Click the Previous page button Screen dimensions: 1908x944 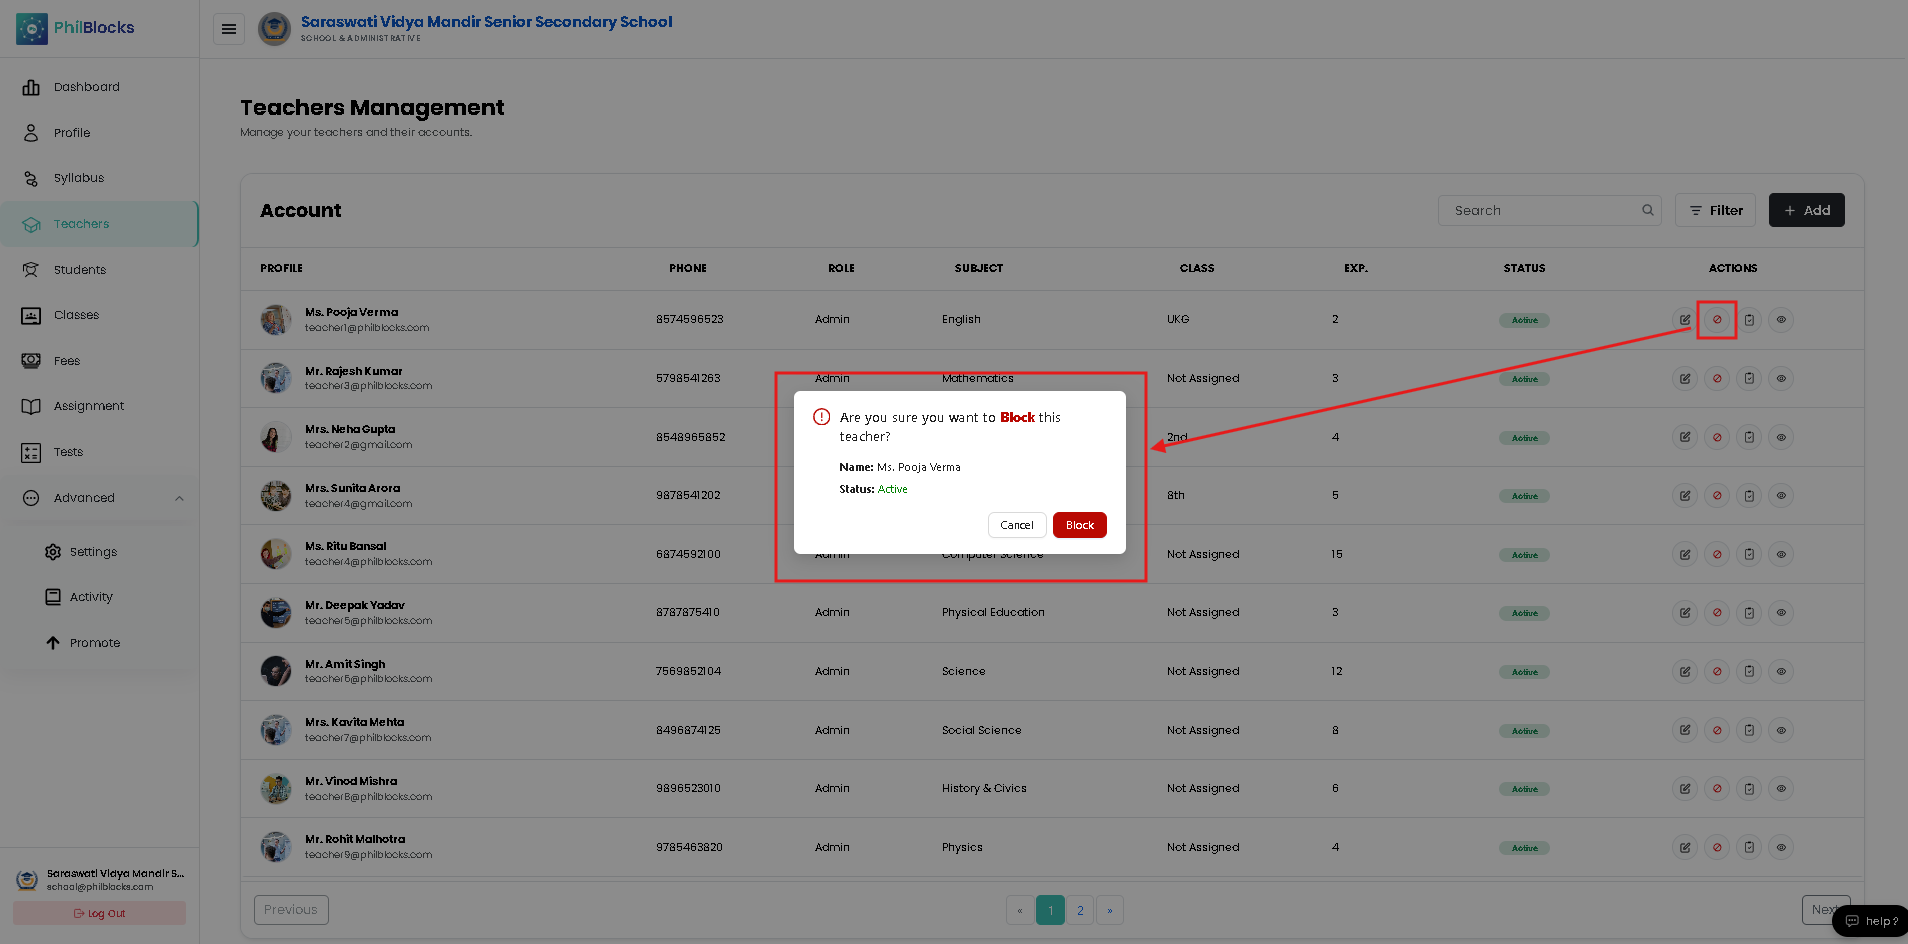coord(291,910)
